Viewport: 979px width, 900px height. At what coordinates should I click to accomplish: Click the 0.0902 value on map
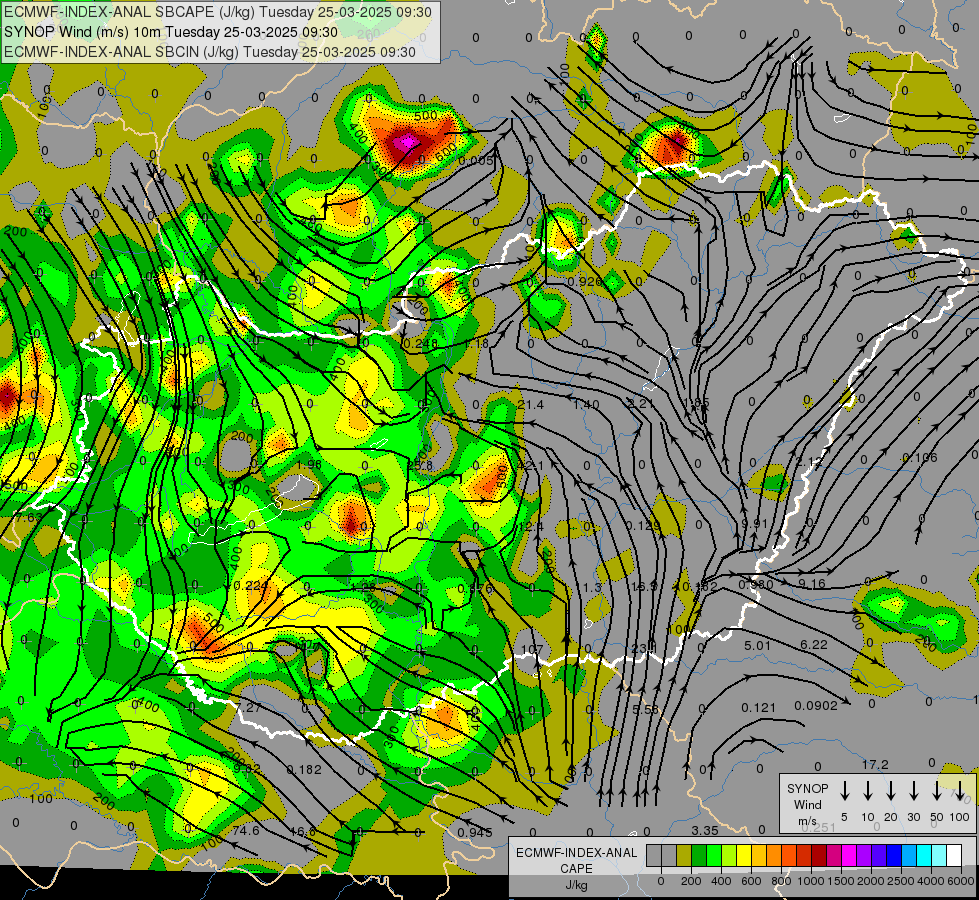click(816, 706)
